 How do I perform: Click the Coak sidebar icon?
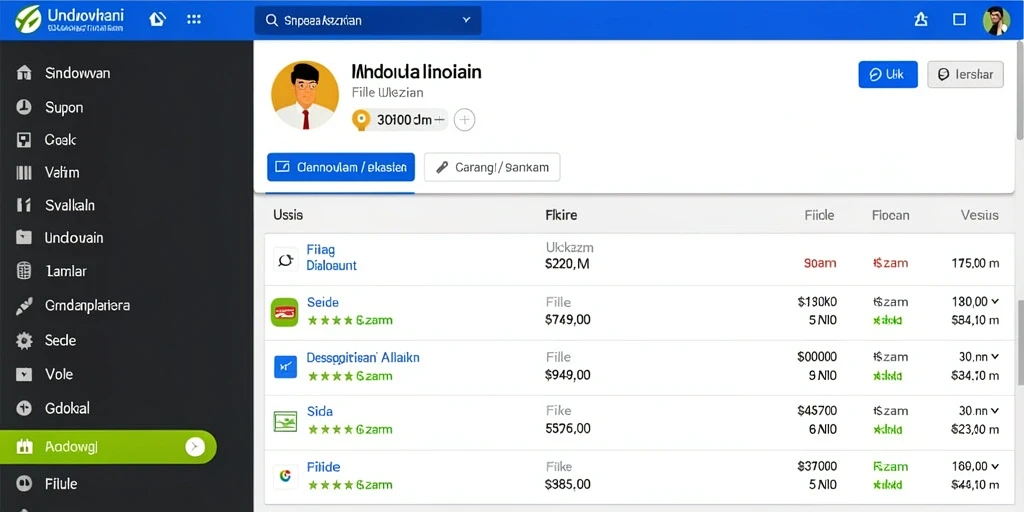click(24, 140)
